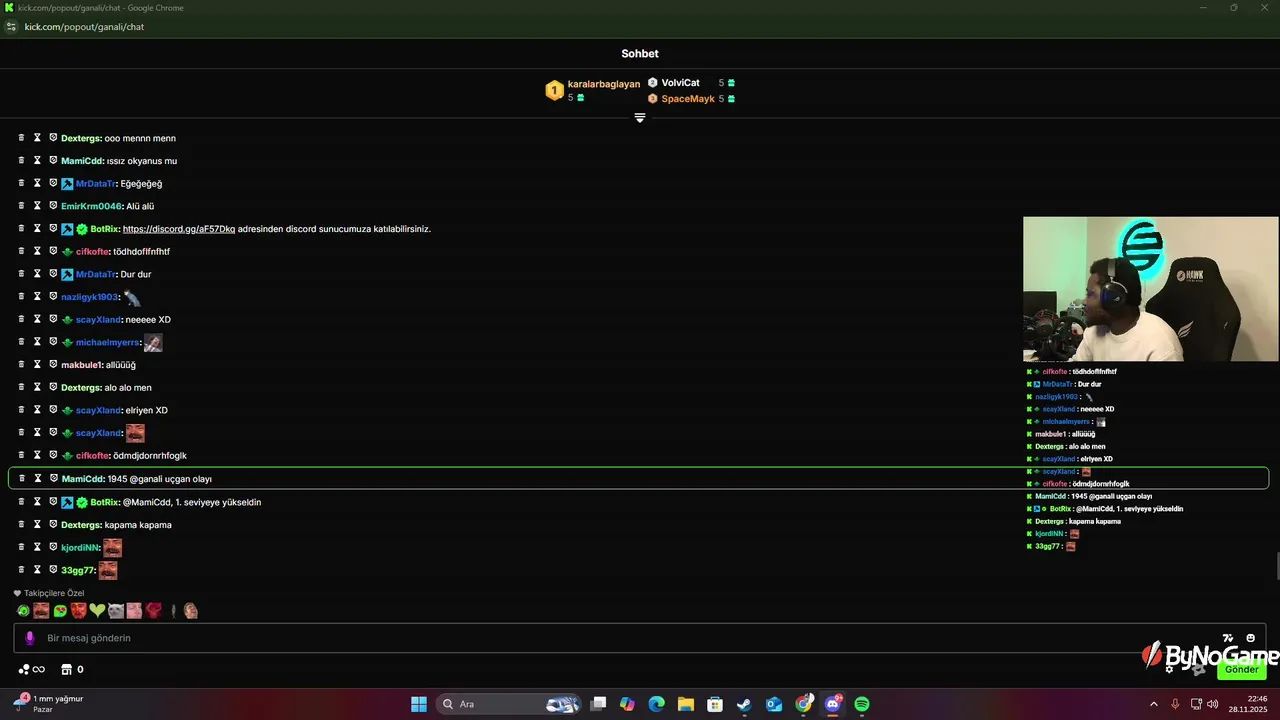Ban cifkofte from the "tödhdoflfnfhtf" row

tap(53, 251)
